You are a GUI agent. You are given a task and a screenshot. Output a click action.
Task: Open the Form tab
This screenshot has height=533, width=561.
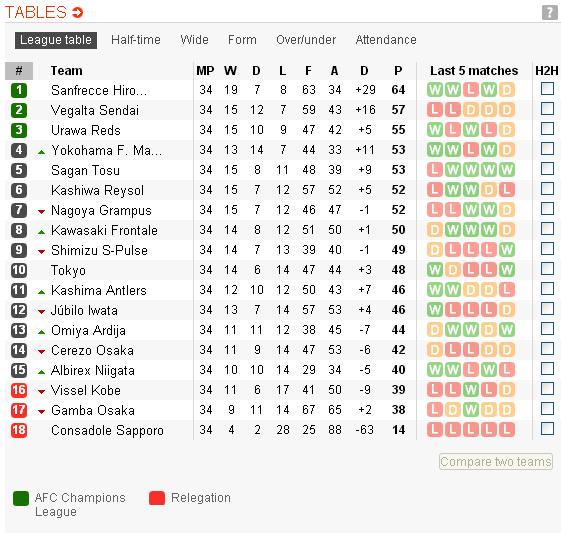(x=242, y=40)
